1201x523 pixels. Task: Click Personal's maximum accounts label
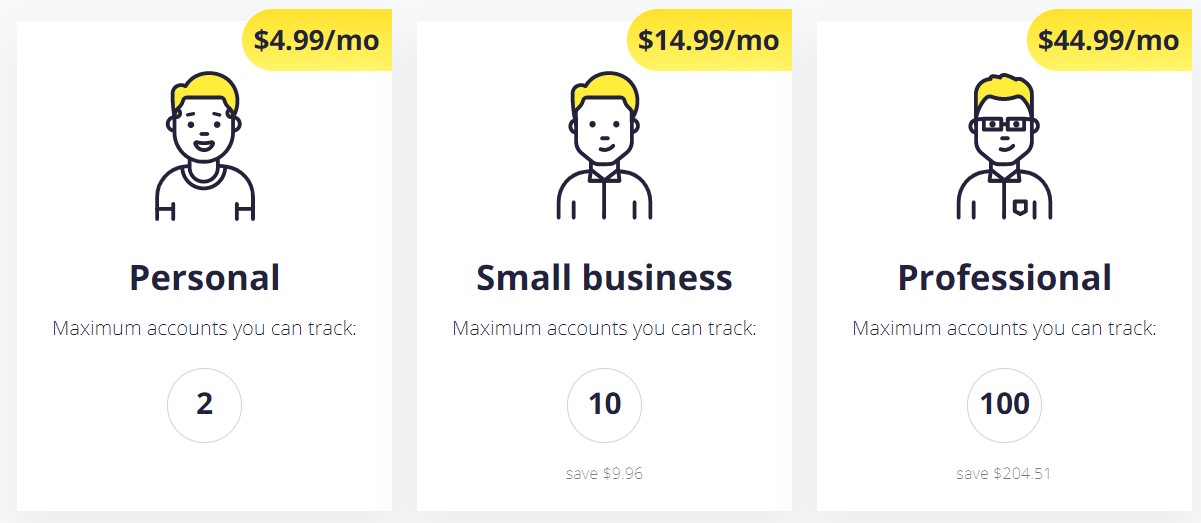205,328
